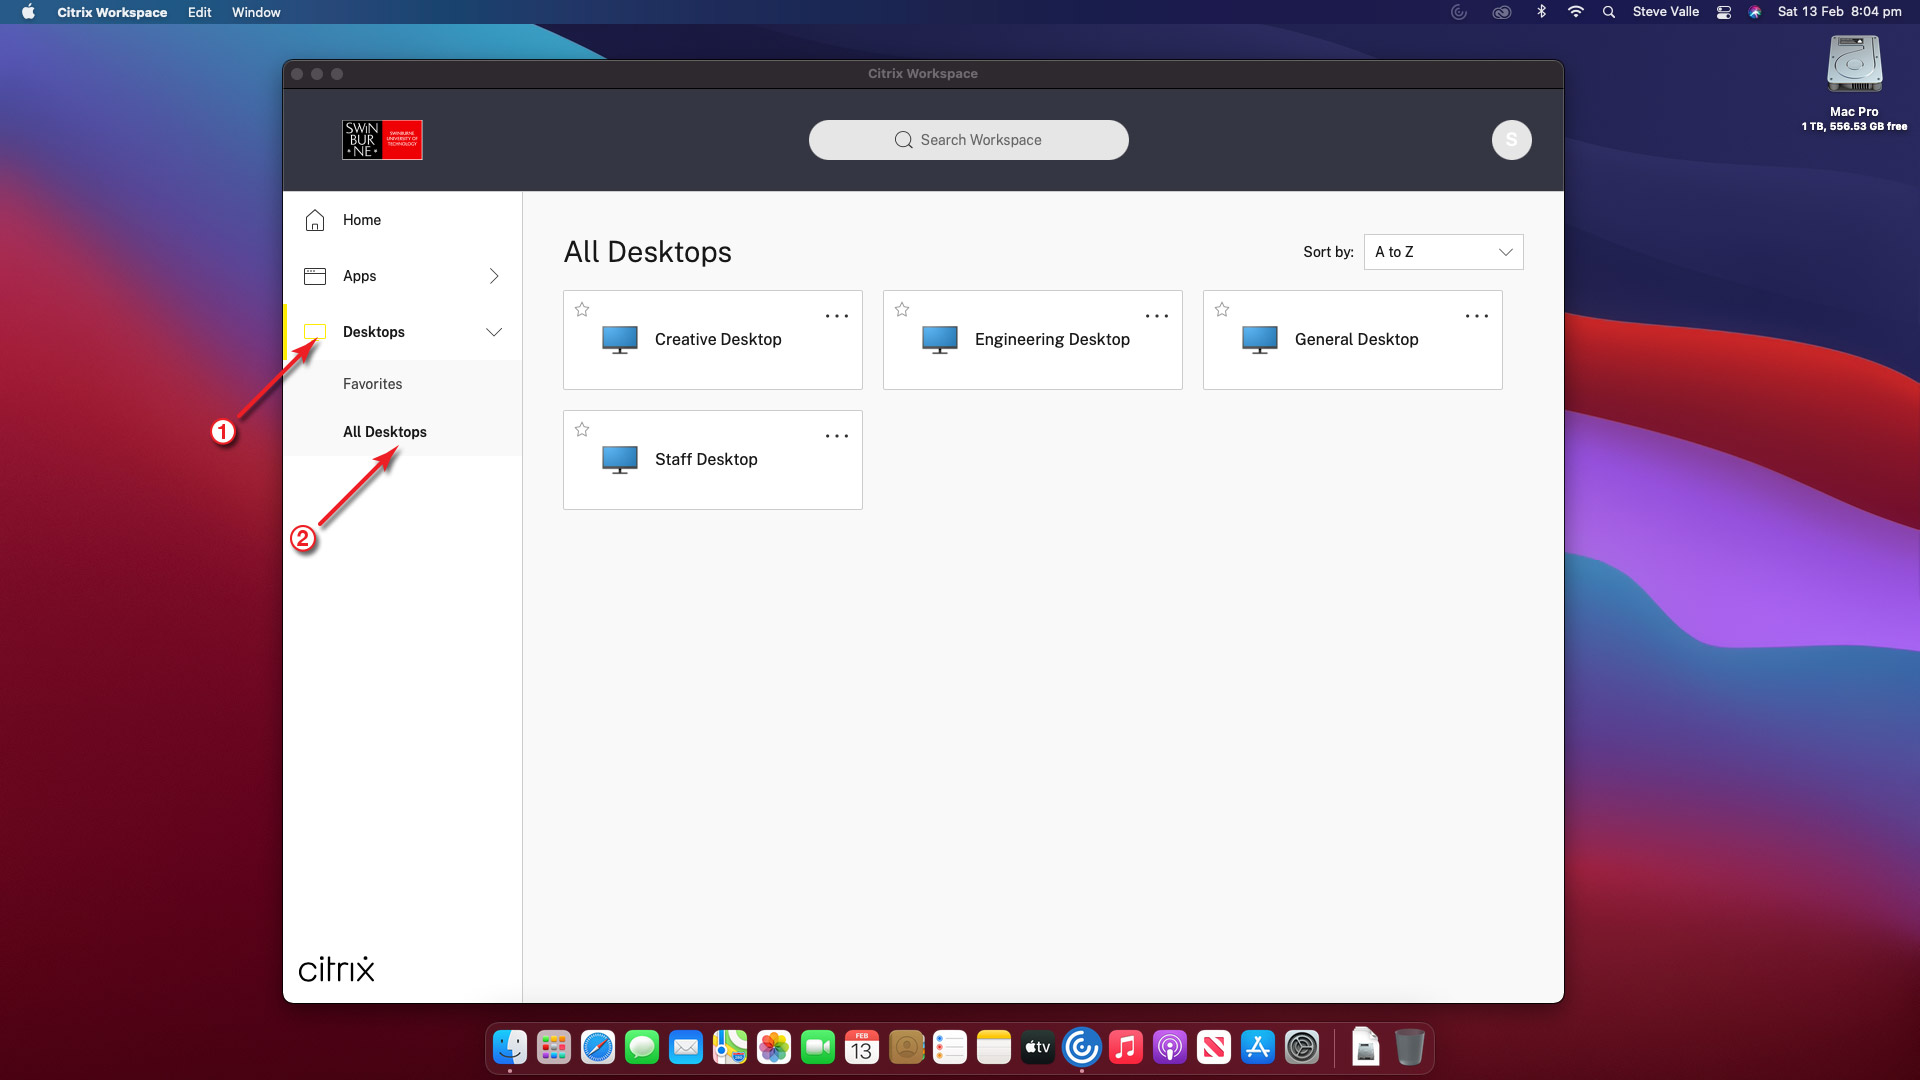Open the Citrix Workspace menu
Viewport: 1920px width, 1080px height.
[111, 12]
